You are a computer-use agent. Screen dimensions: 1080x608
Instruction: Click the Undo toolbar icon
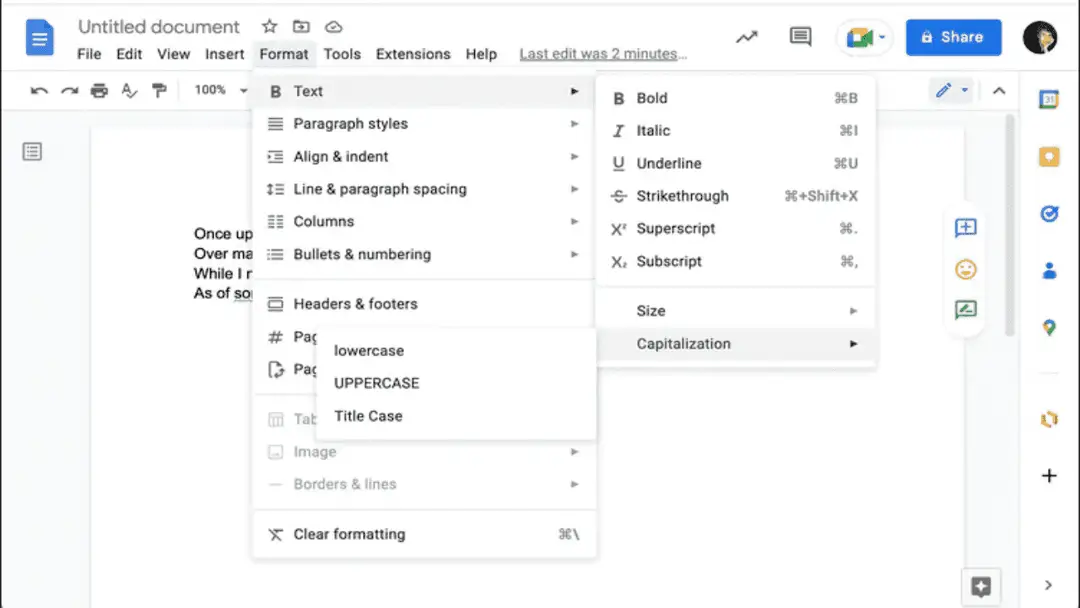(x=39, y=90)
